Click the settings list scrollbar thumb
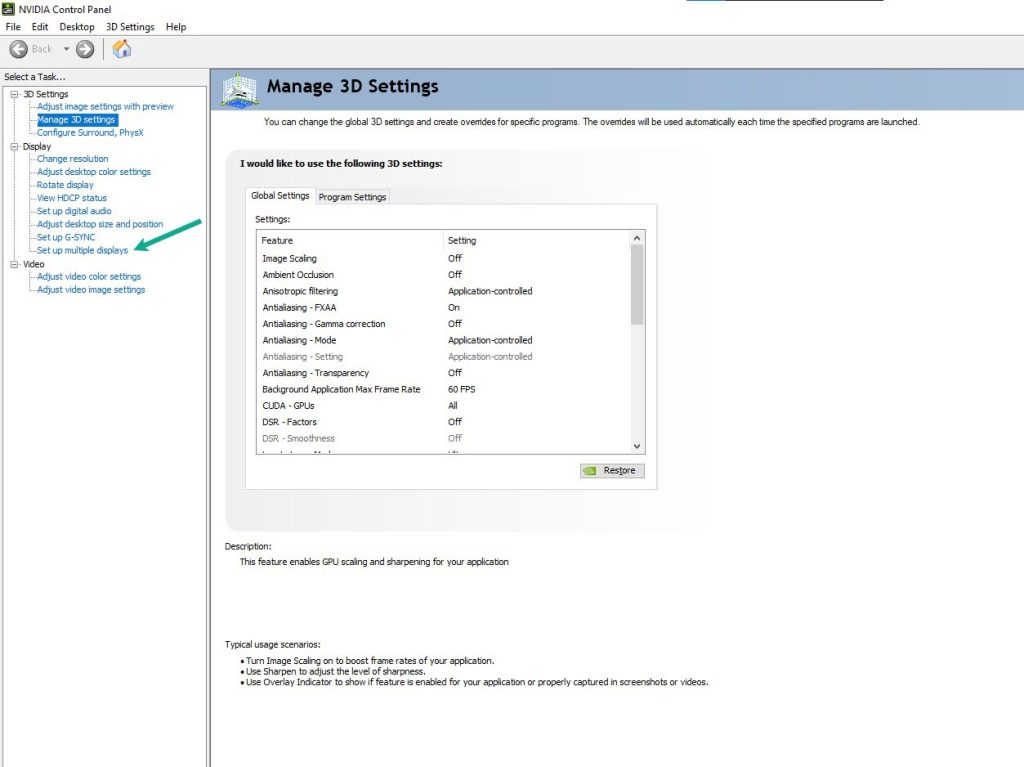Image resolution: width=1024 pixels, height=767 pixels. coord(637,285)
